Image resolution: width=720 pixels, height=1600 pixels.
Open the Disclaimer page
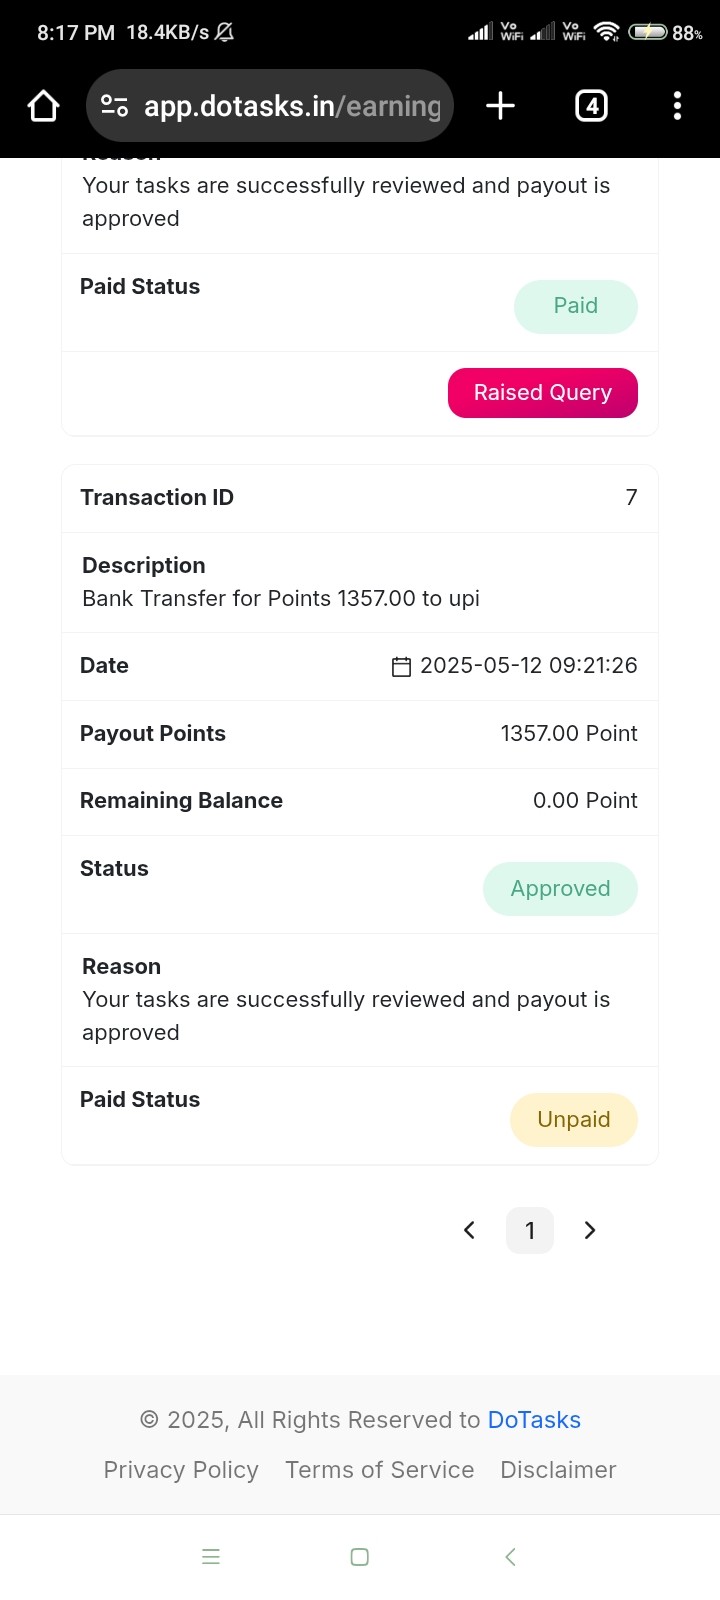pyautogui.click(x=558, y=1470)
